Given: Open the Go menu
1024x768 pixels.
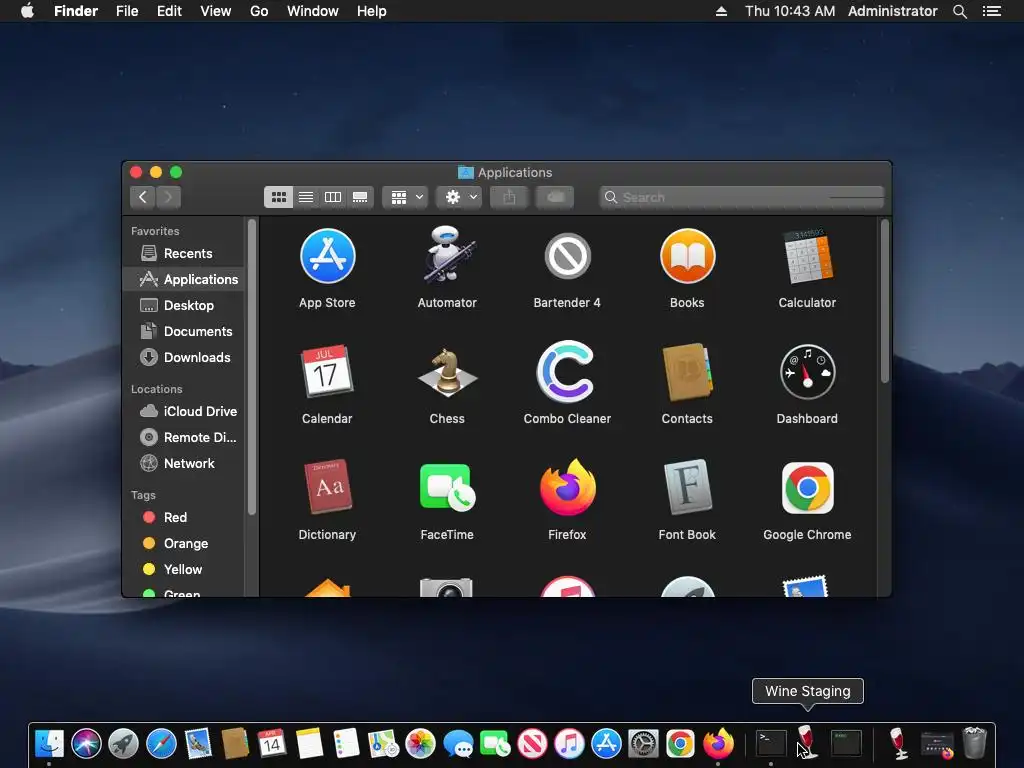Looking at the screenshot, I should pos(259,11).
